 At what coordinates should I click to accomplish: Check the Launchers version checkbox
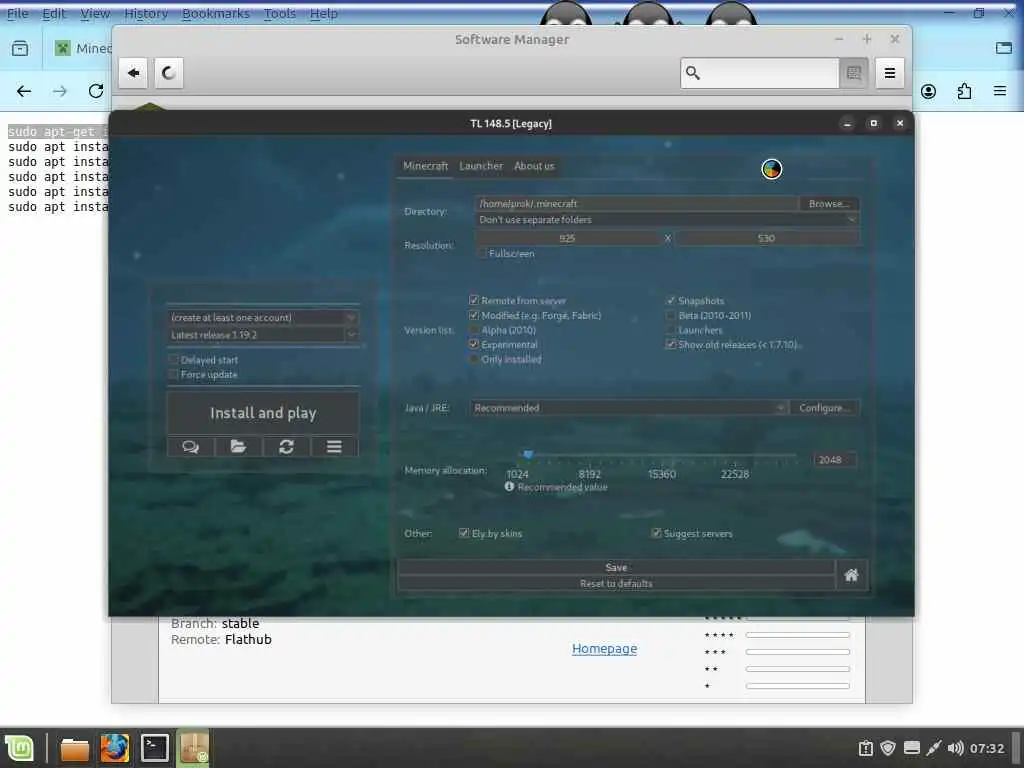point(670,330)
